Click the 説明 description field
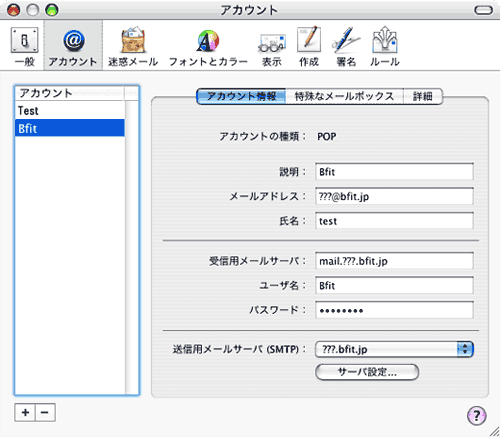500x437 pixels. 394,172
